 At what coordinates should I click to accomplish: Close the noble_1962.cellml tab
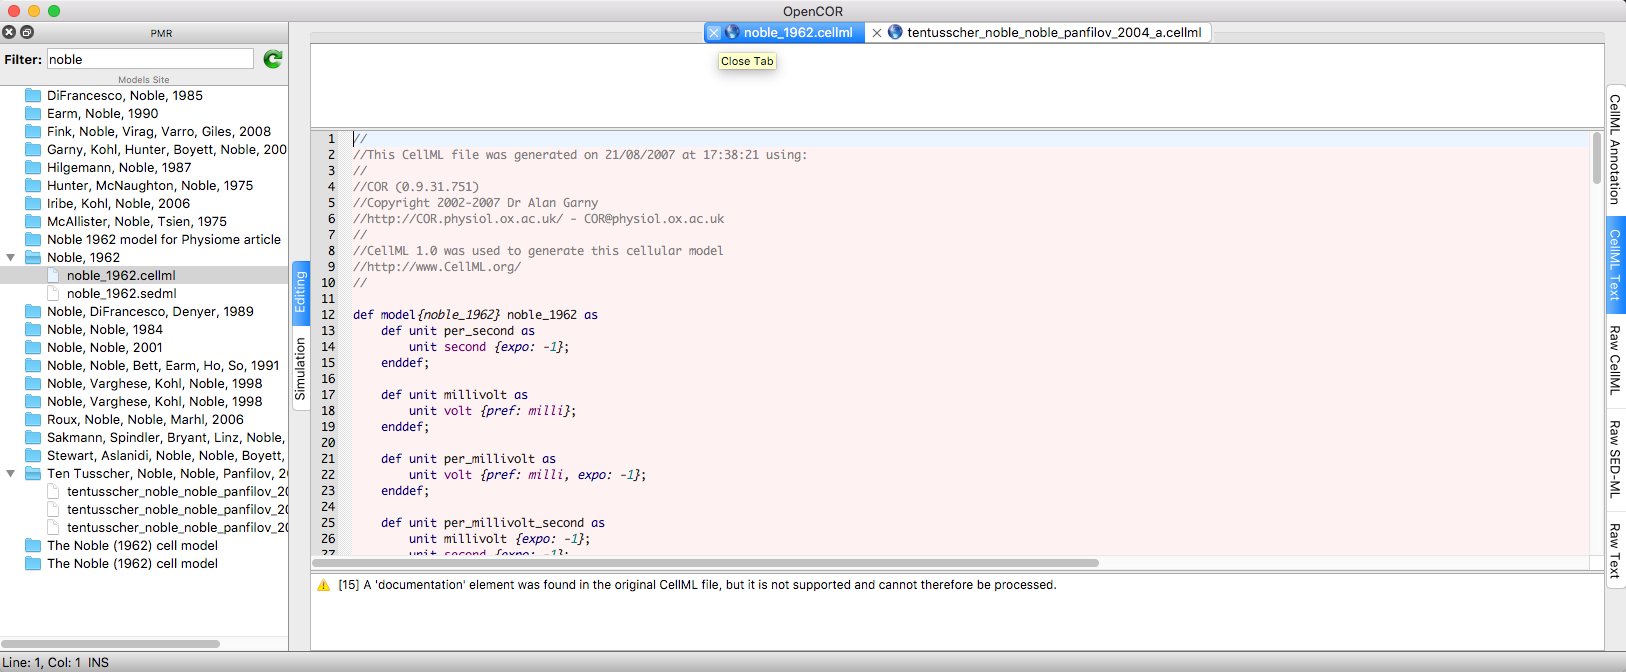tap(714, 33)
